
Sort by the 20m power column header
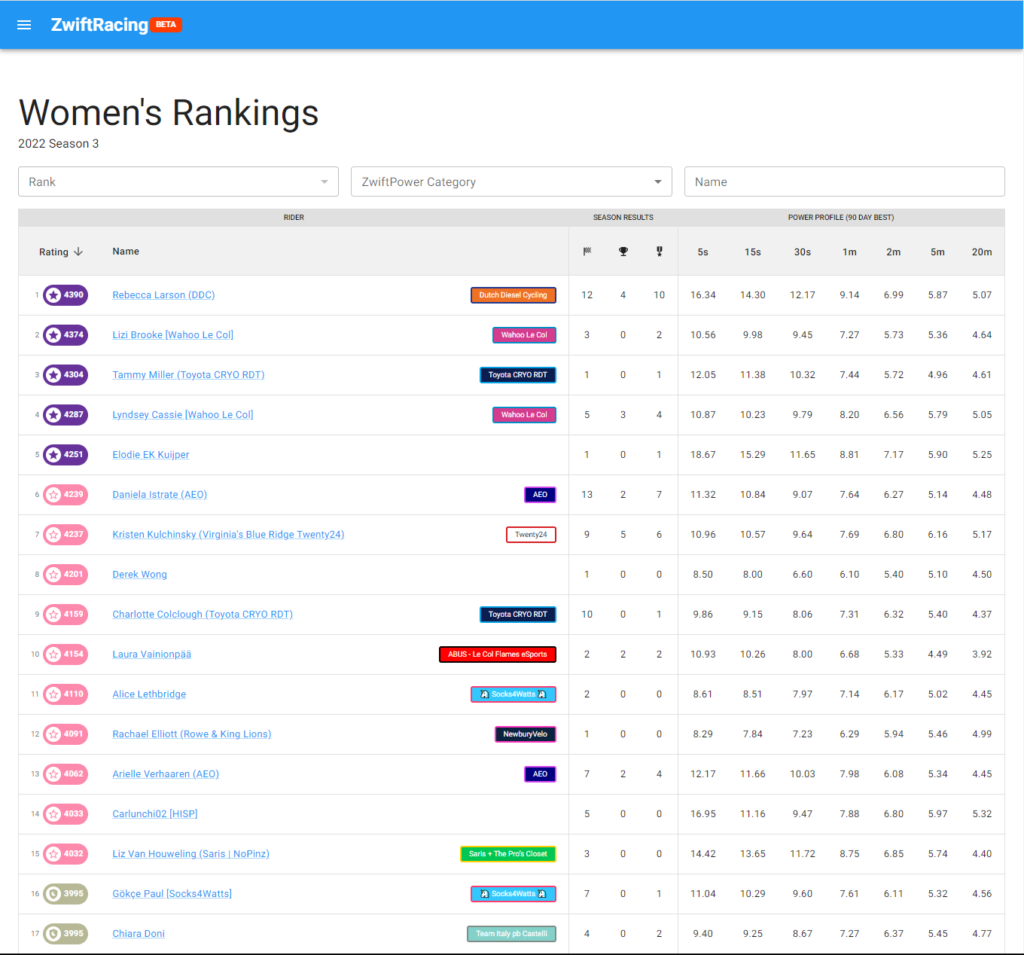point(981,252)
